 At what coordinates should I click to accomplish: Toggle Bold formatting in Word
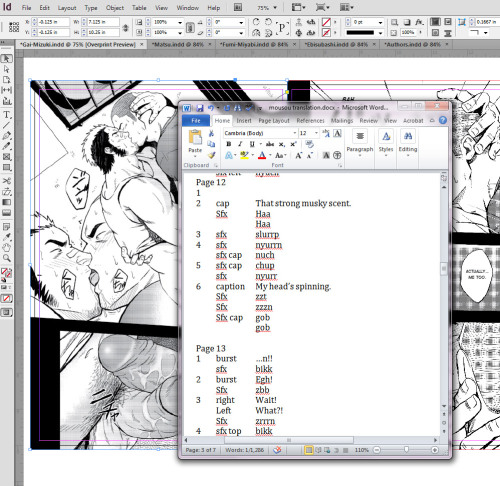[229, 144]
